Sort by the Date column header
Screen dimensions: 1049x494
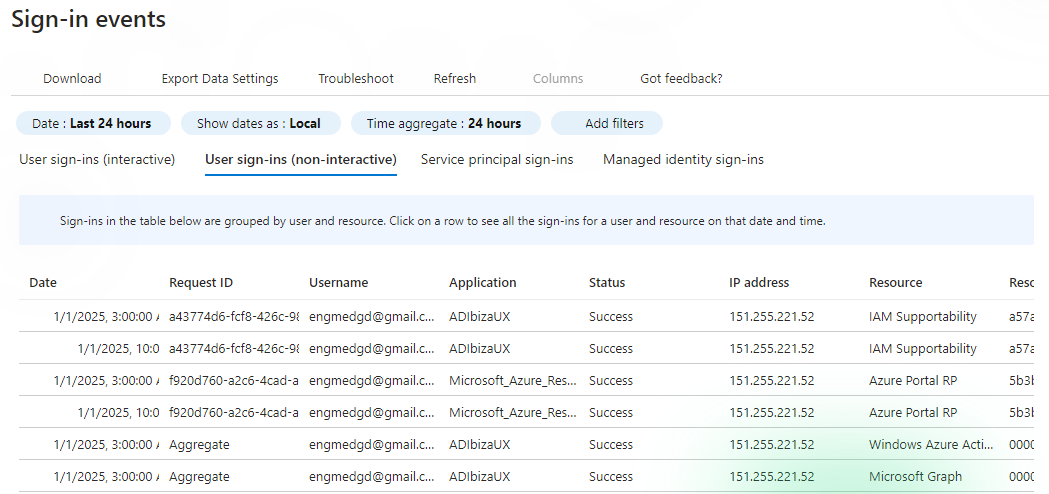pyautogui.click(x=43, y=282)
